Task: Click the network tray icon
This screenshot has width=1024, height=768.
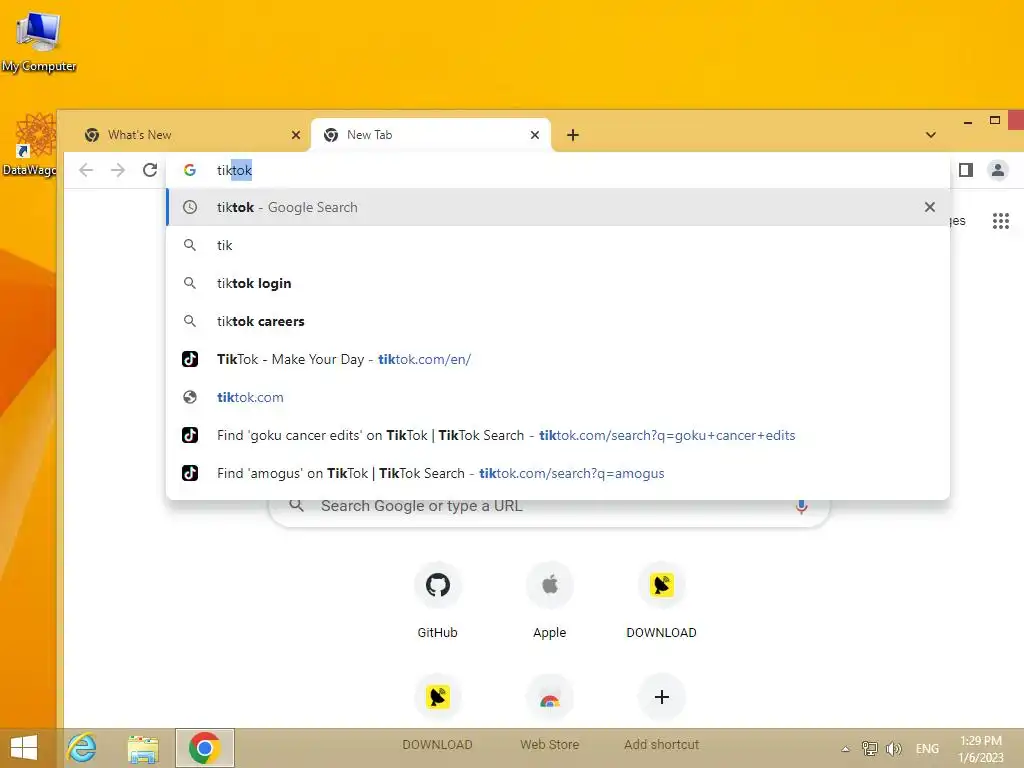Action: 869,748
